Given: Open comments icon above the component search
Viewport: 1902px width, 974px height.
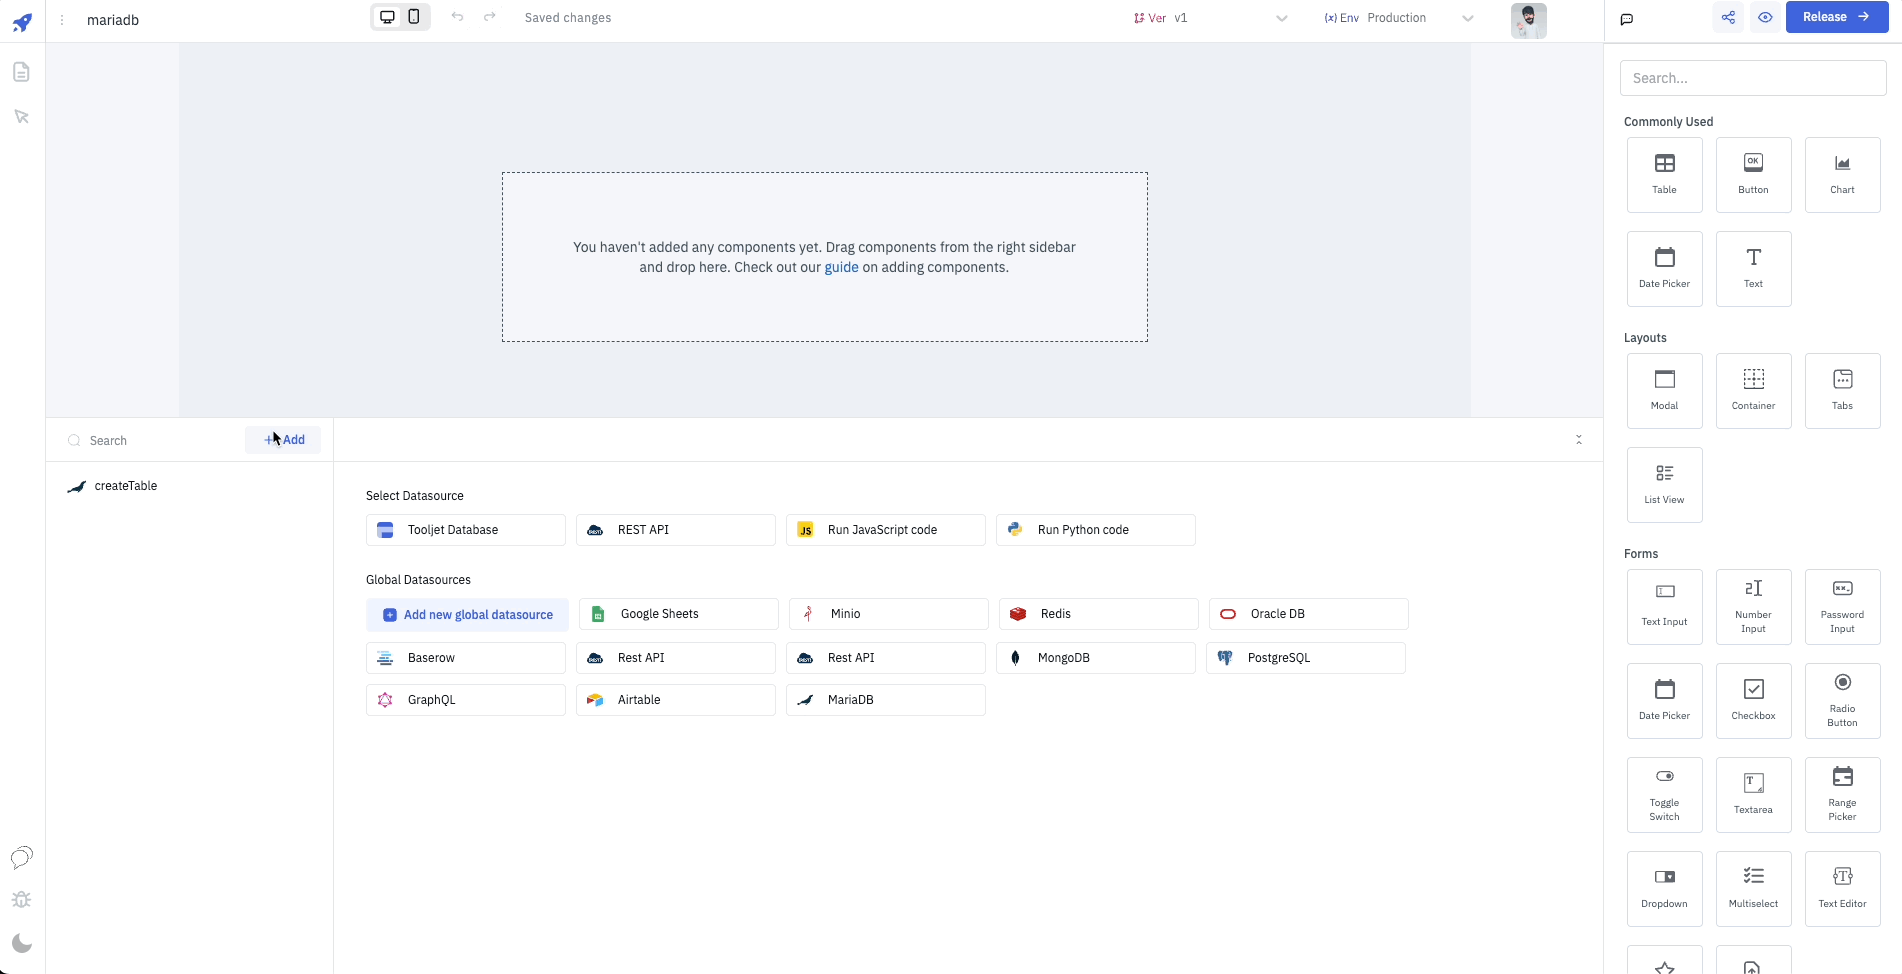Looking at the screenshot, I should point(1627,19).
